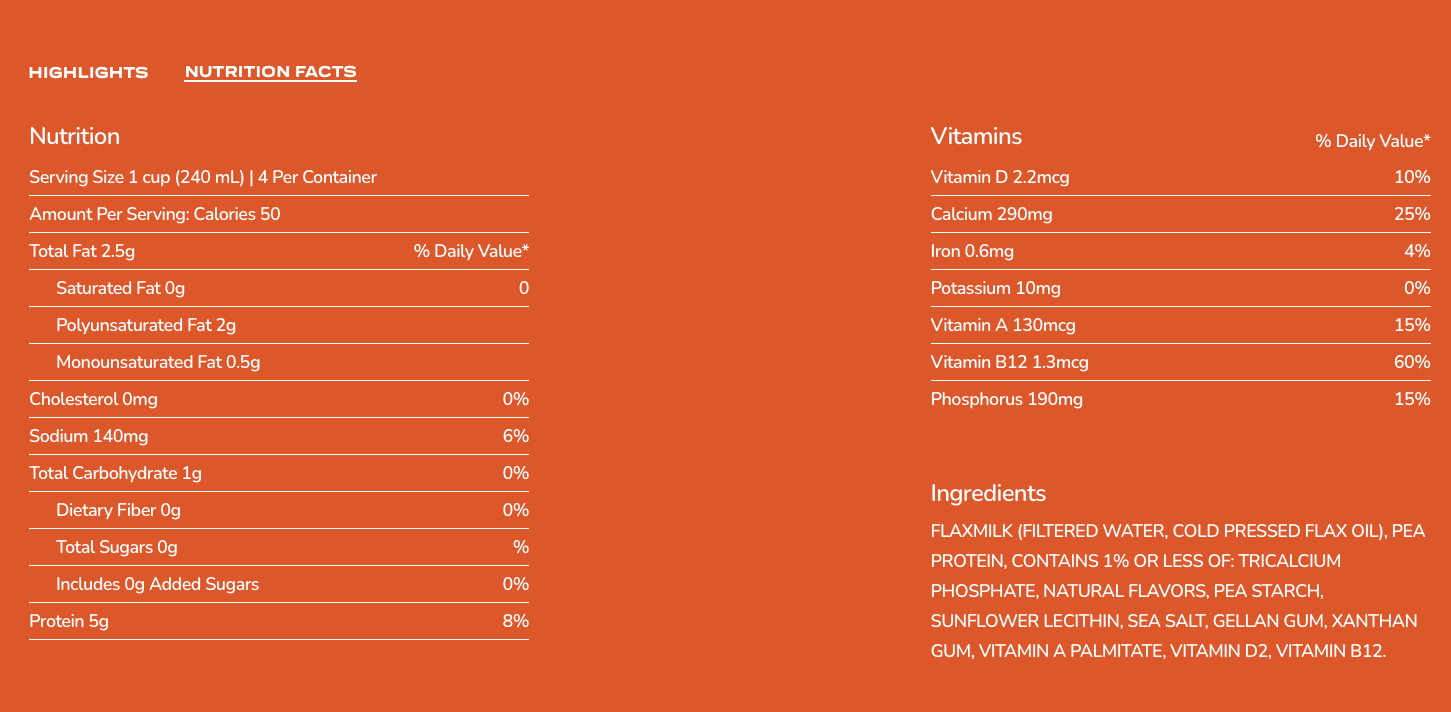1451x712 pixels.
Task: Click the Calories 50 line
Action: click(x=154, y=214)
